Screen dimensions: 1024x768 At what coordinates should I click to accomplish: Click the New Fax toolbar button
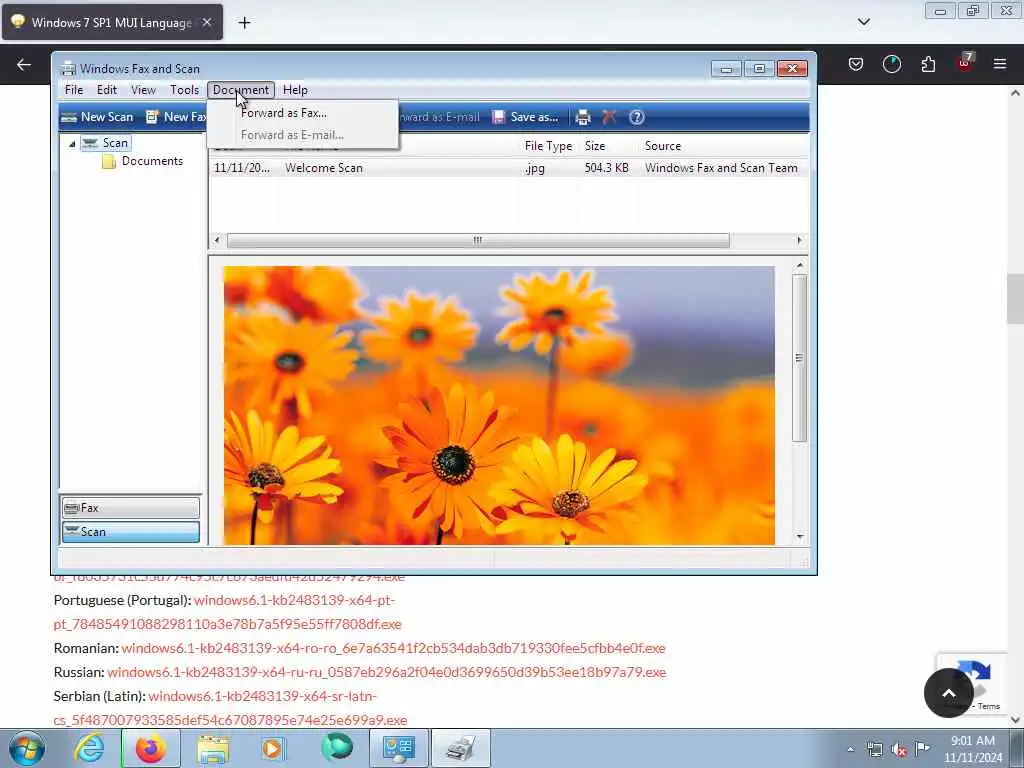[176, 117]
